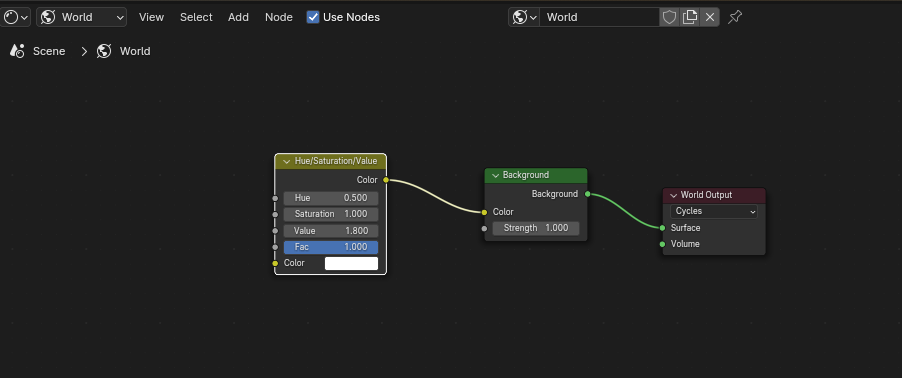The height and width of the screenshot is (378, 902).
Task: Duplicate world with new world icon
Action: [689, 17]
